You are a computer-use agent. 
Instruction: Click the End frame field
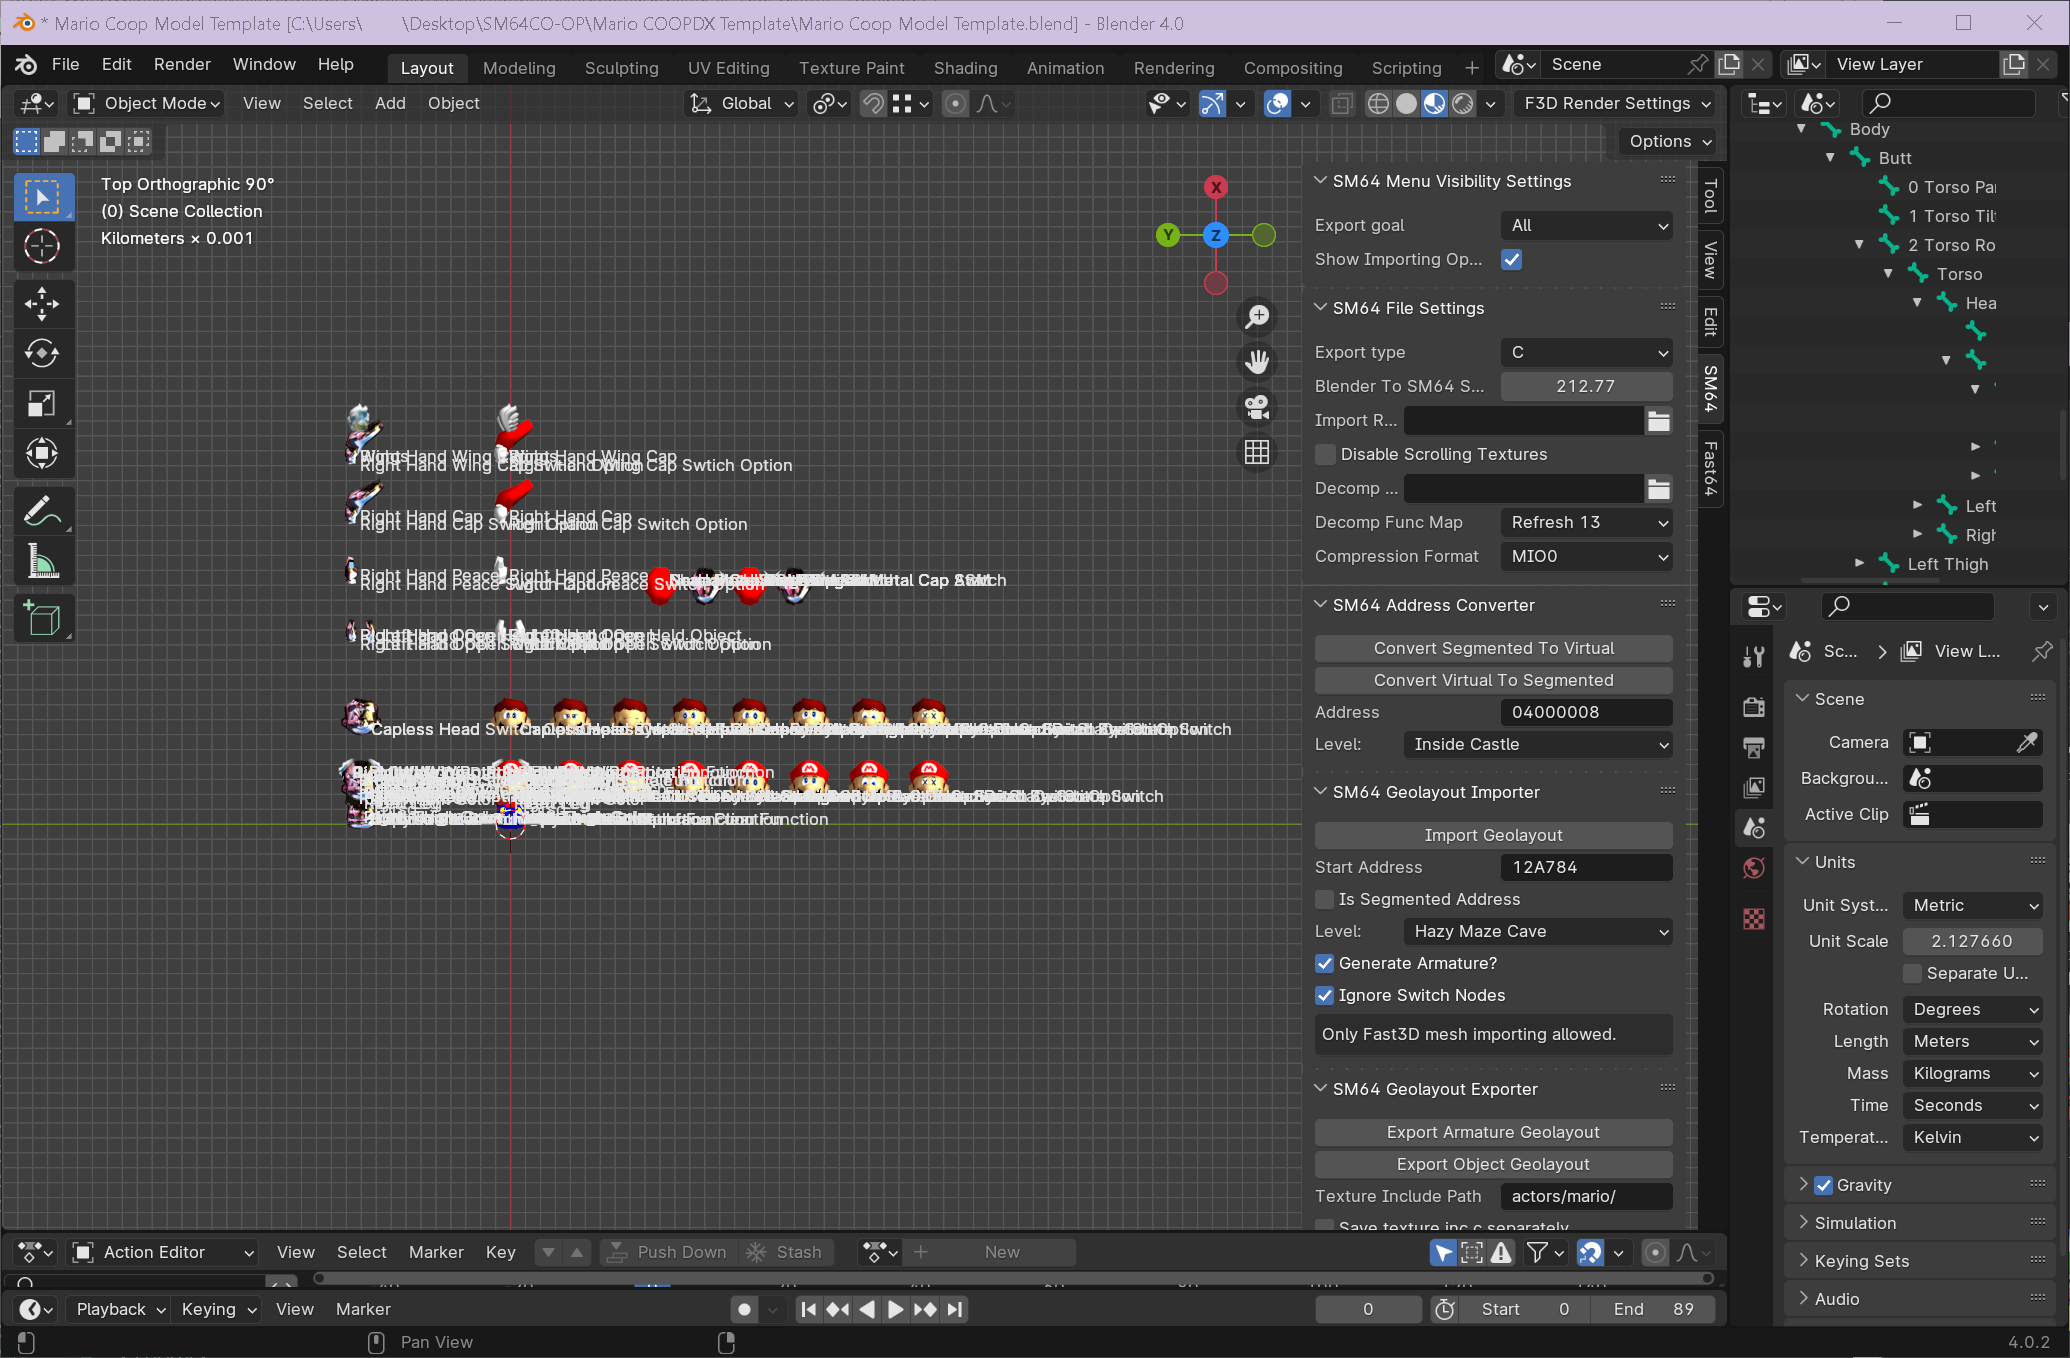(1654, 1310)
